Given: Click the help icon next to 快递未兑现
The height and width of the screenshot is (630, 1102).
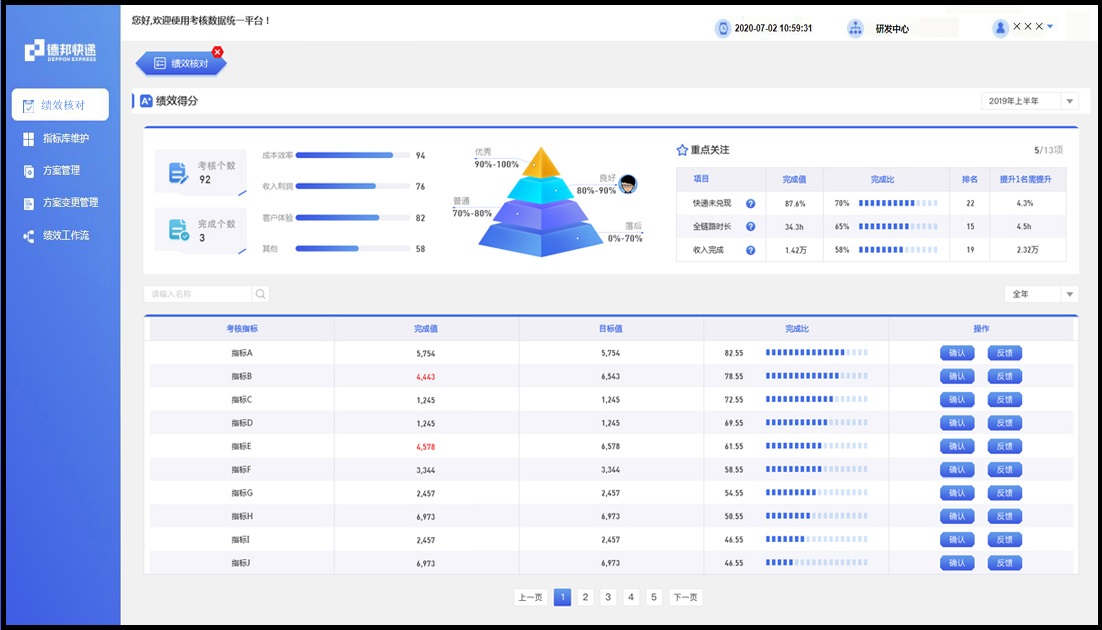Looking at the screenshot, I should (x=750, y=203).
